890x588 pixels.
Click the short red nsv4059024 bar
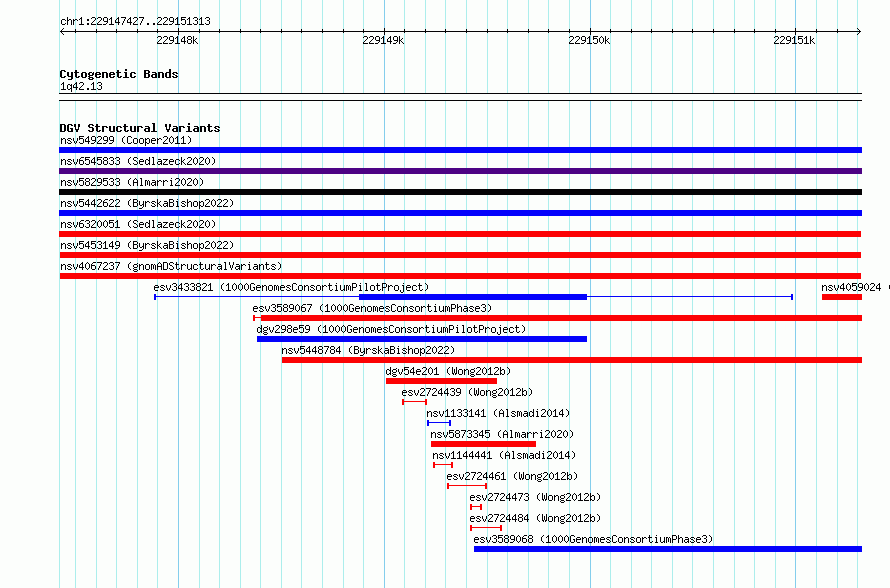[x=842, y=297]
